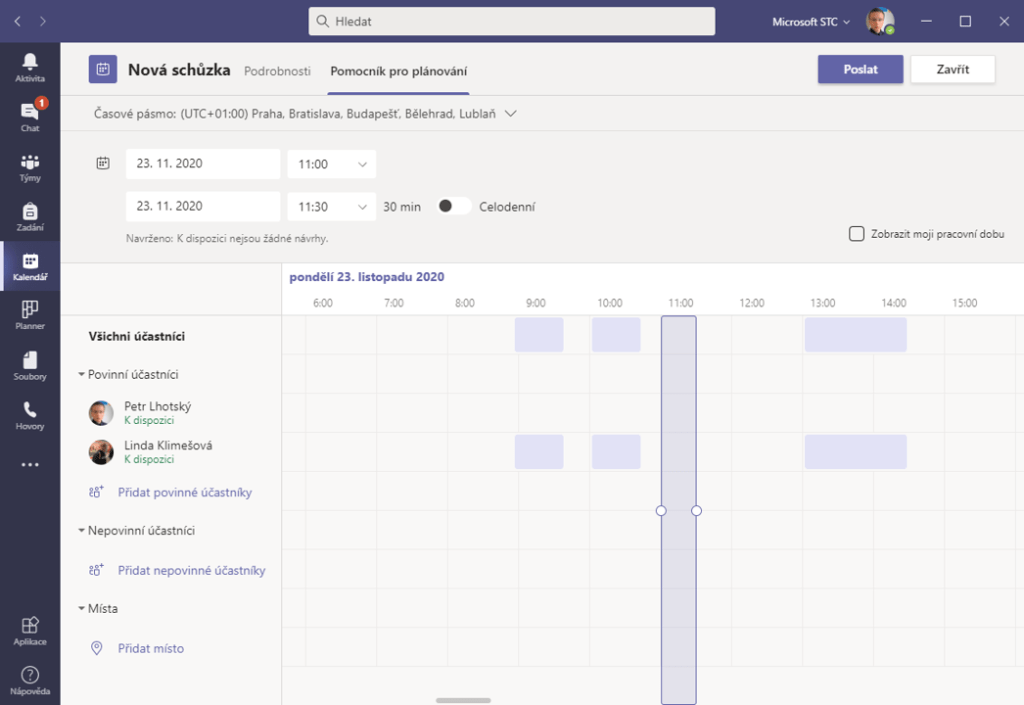Expand the Časové pásmo time zone dropdown

510,114
